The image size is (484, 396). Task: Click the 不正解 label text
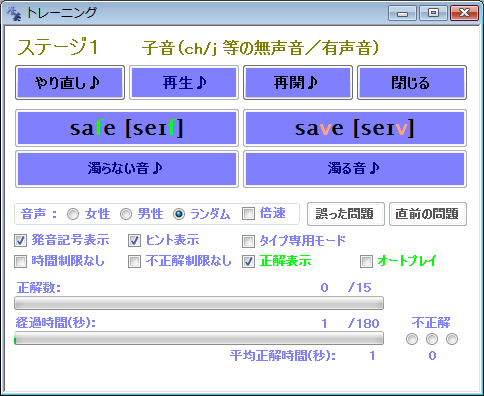click(431, 323)
